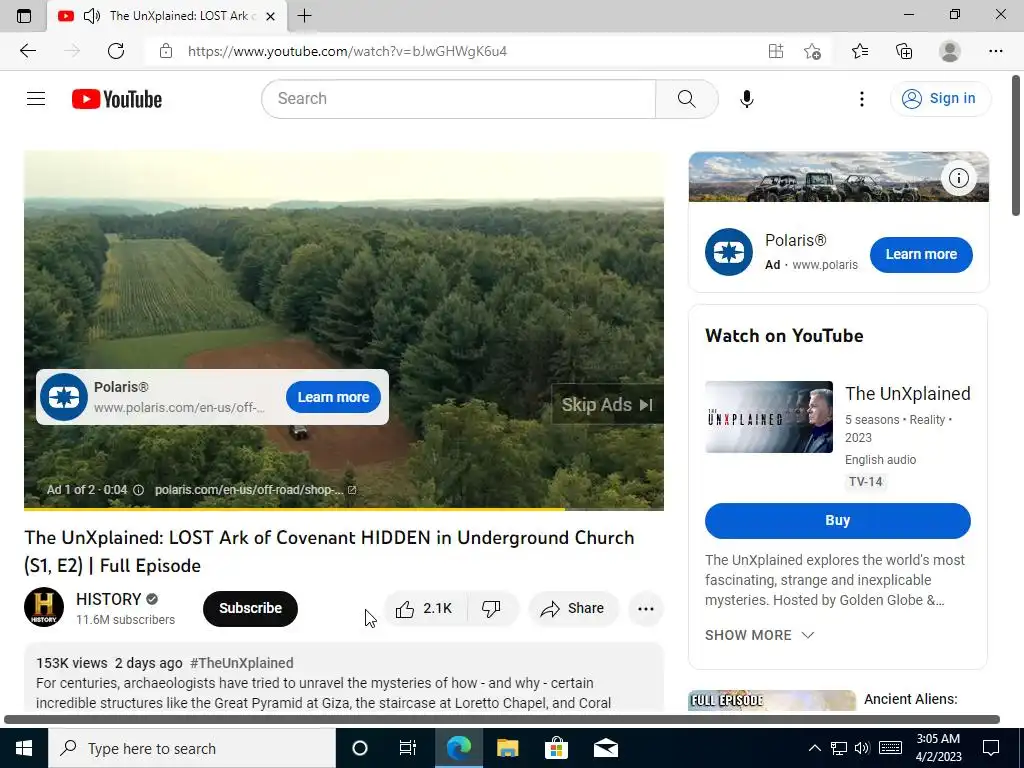
Task: Open the Mail app from the taskbar
Action: coord(605,748)
